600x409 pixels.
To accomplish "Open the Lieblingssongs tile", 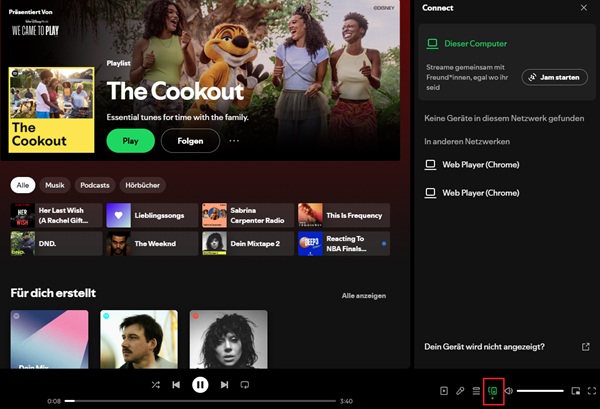I will click(x=152, y=215).
